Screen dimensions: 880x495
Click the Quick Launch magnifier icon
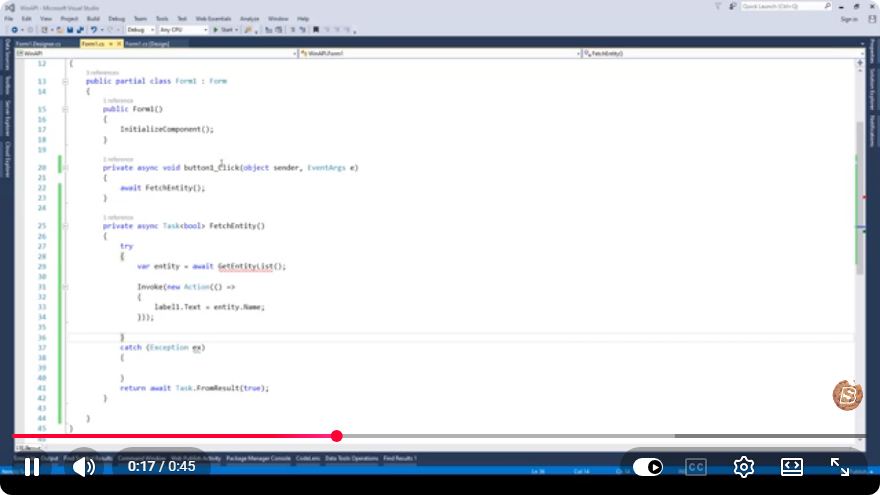click(x=827, y=6)
